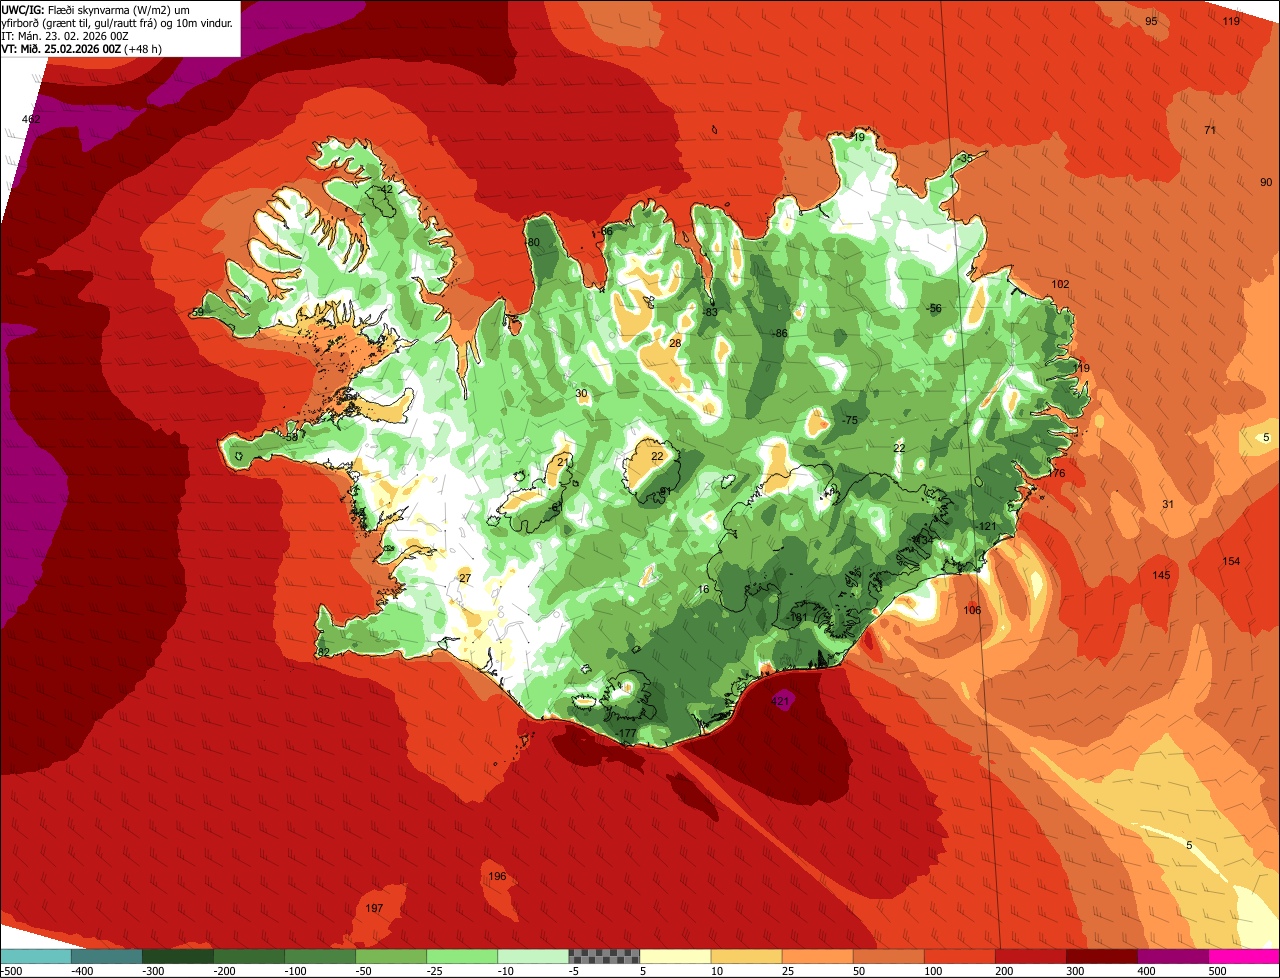Viewport: 1280px width, 978px height.
Task: Click the 102 value off the northeast coast
Action: [x=1060, y=284]
